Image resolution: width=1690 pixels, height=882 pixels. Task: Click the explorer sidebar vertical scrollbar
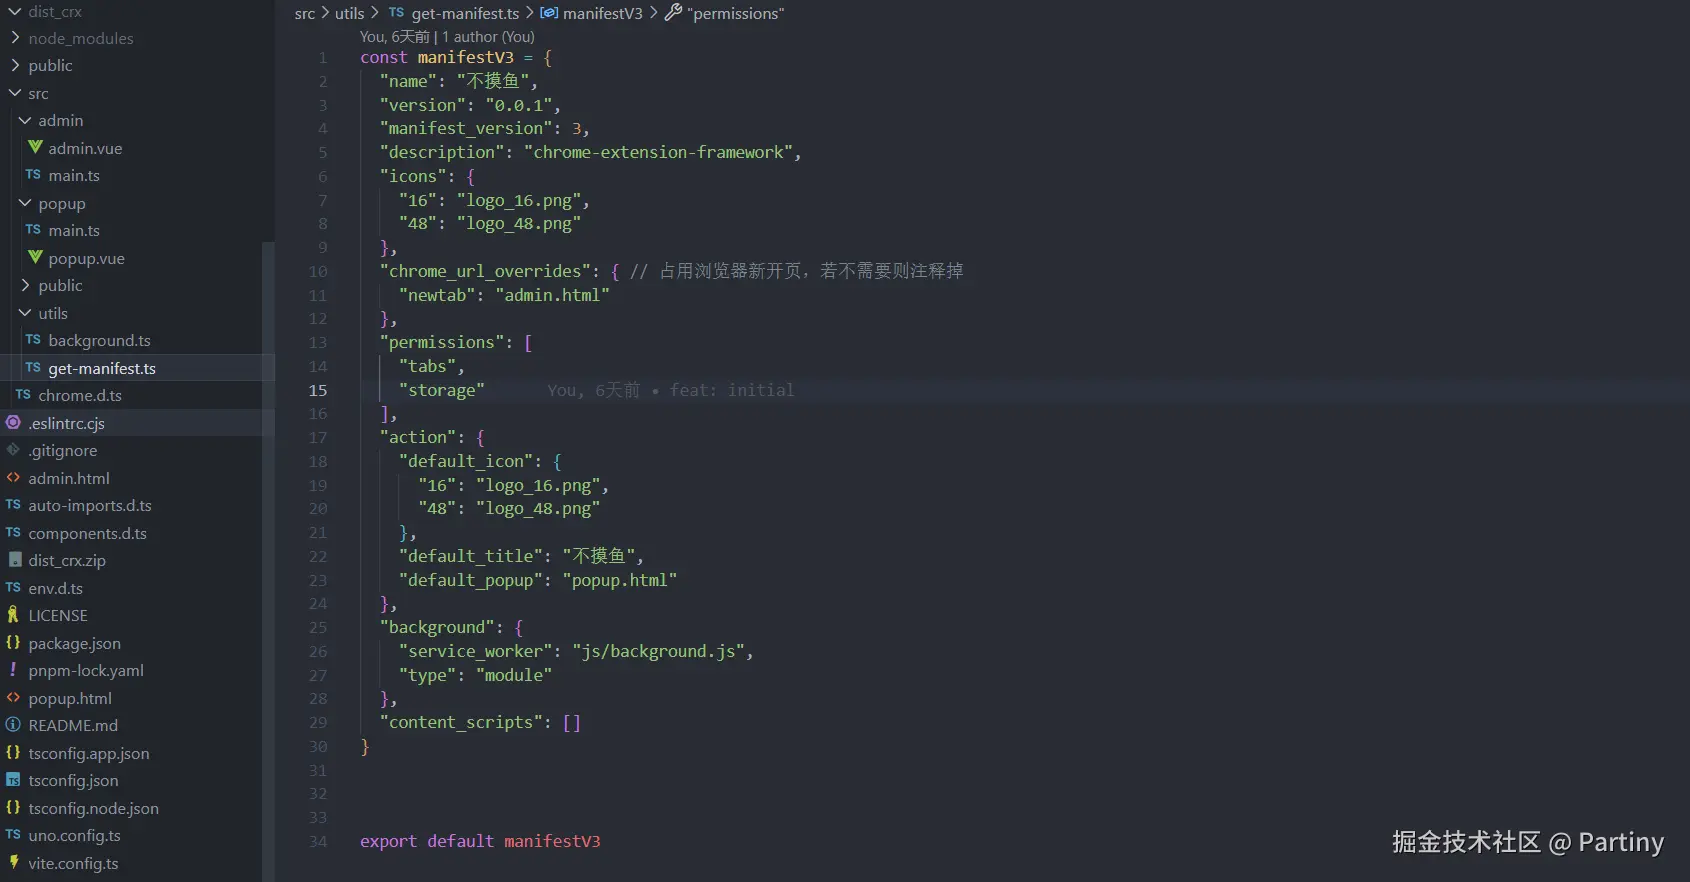click(x=267, y=560)
